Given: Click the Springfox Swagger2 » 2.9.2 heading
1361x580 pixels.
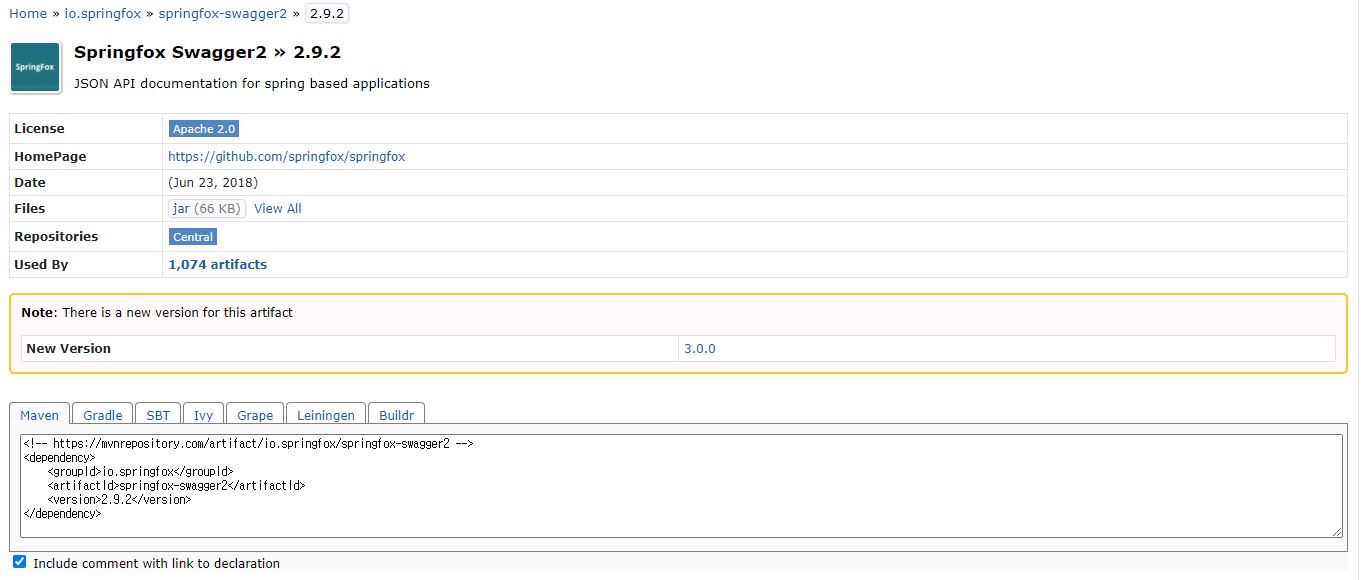Looking at the screenshot, I should (208, 52).
